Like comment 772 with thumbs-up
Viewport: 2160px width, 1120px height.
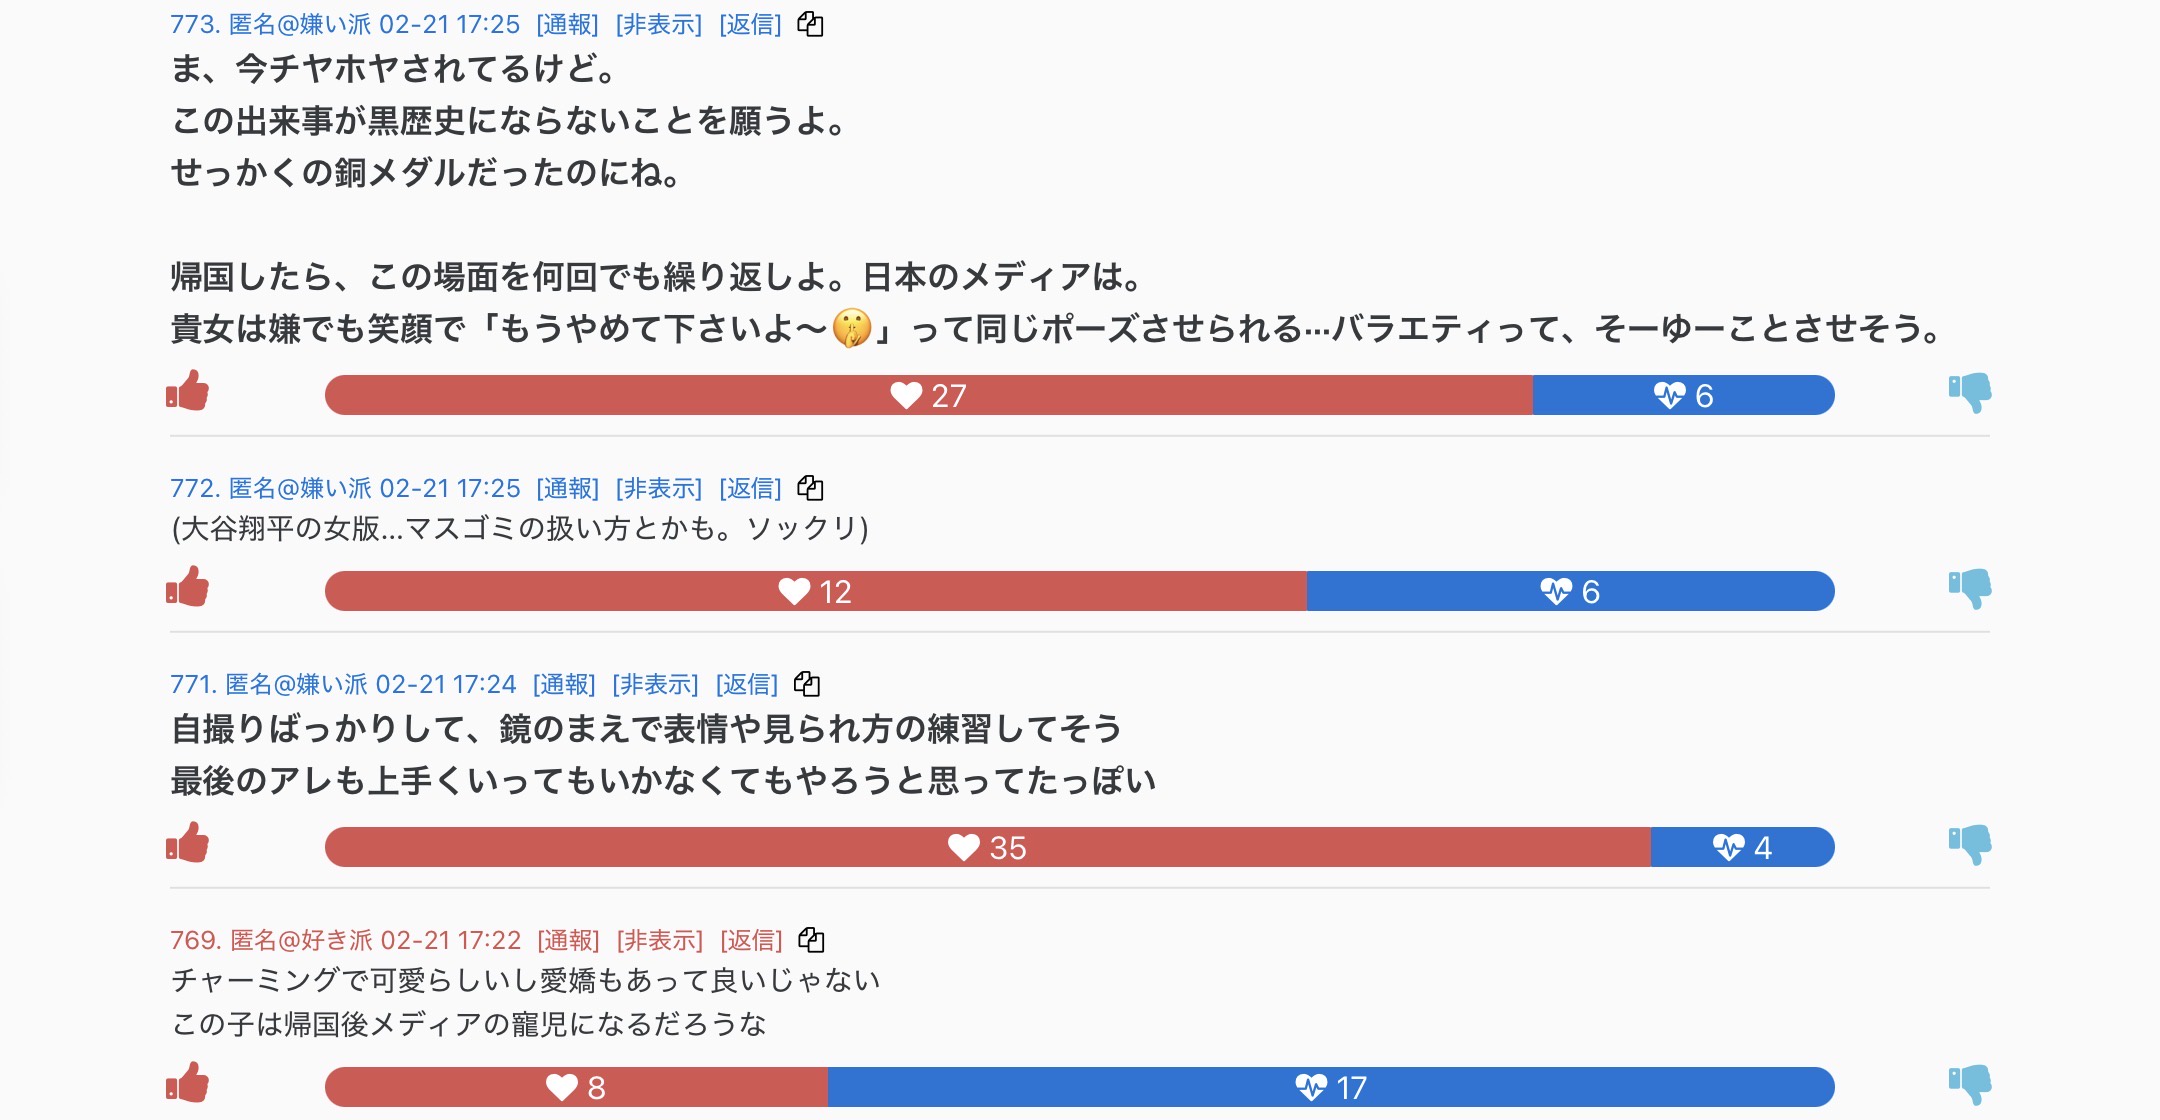pyautogui.click(x=188, y=587)
